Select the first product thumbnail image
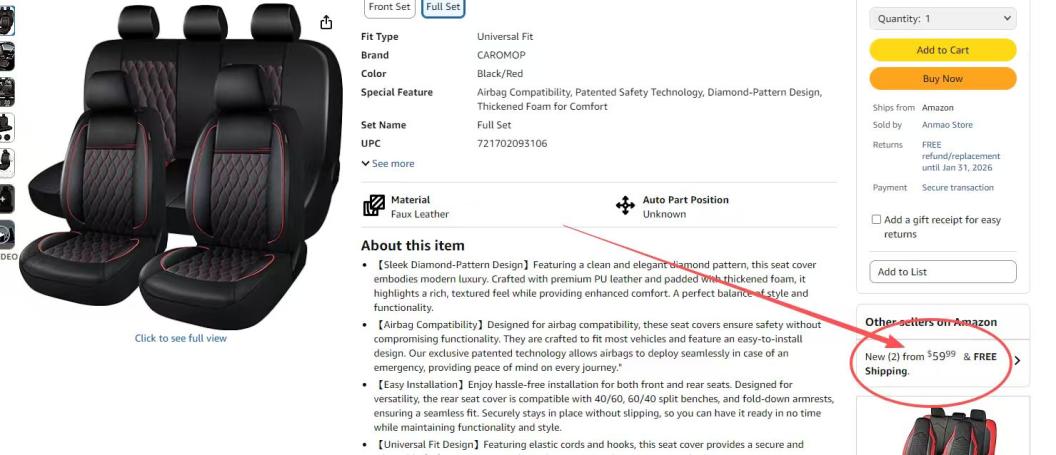The width and height of the screenshot is (1056, 455). click(6, 21)
